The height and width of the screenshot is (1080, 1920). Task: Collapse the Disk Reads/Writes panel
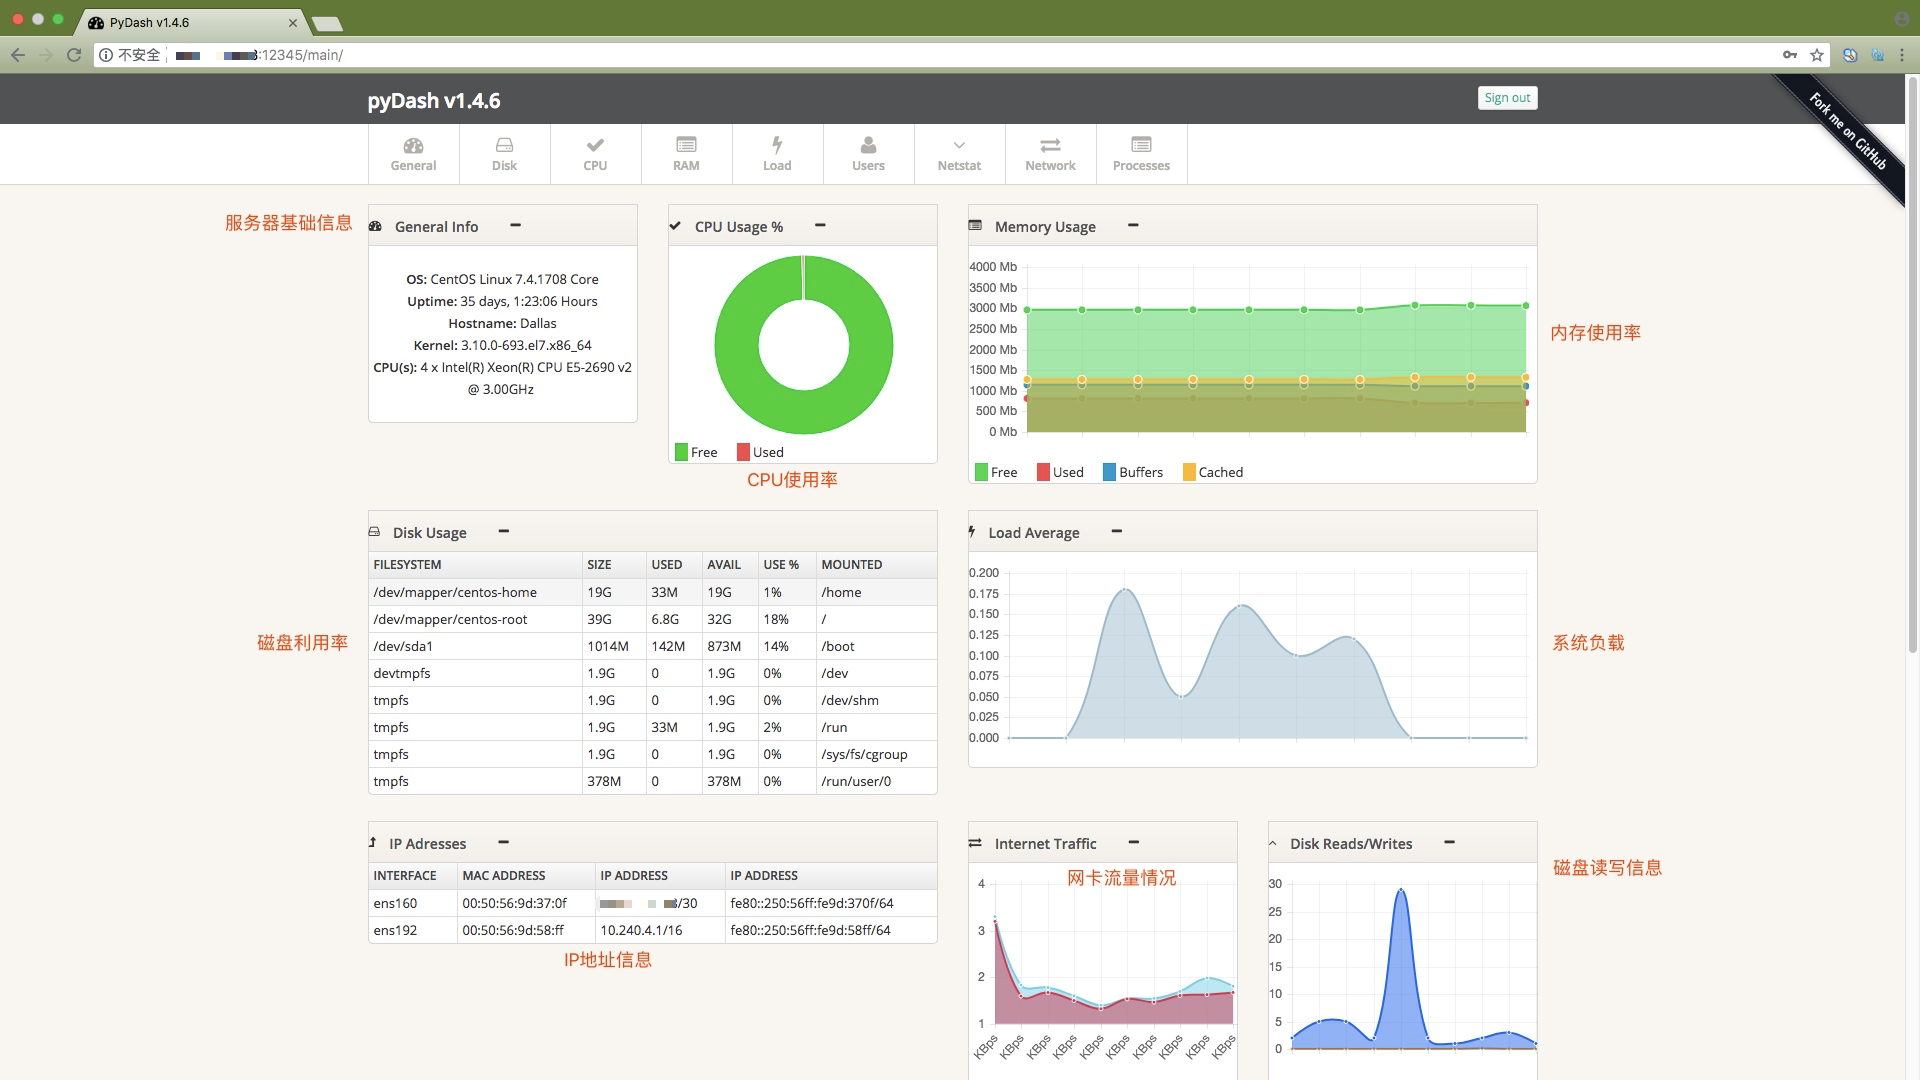pos(1449,842)
